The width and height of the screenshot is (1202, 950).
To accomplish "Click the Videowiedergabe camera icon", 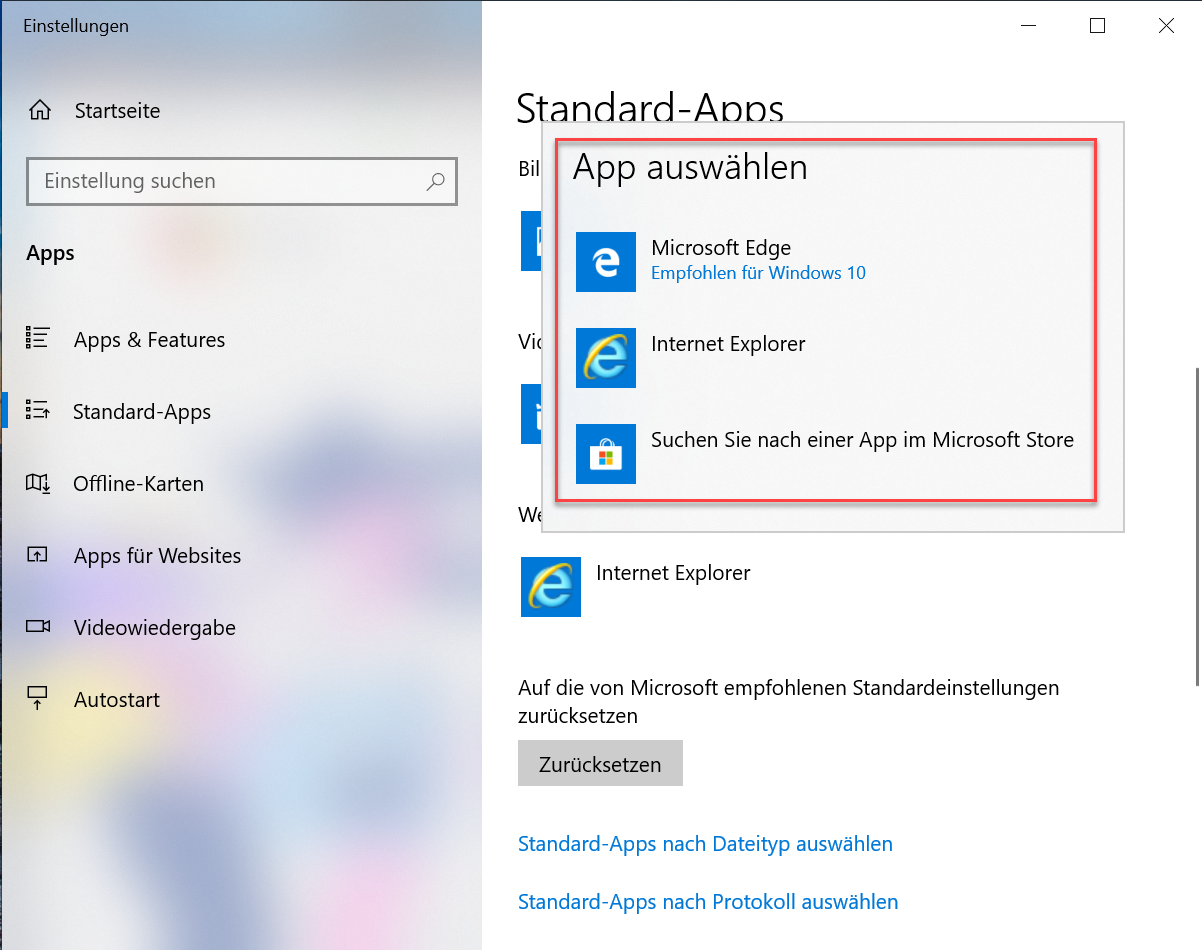I will point(38,627).
